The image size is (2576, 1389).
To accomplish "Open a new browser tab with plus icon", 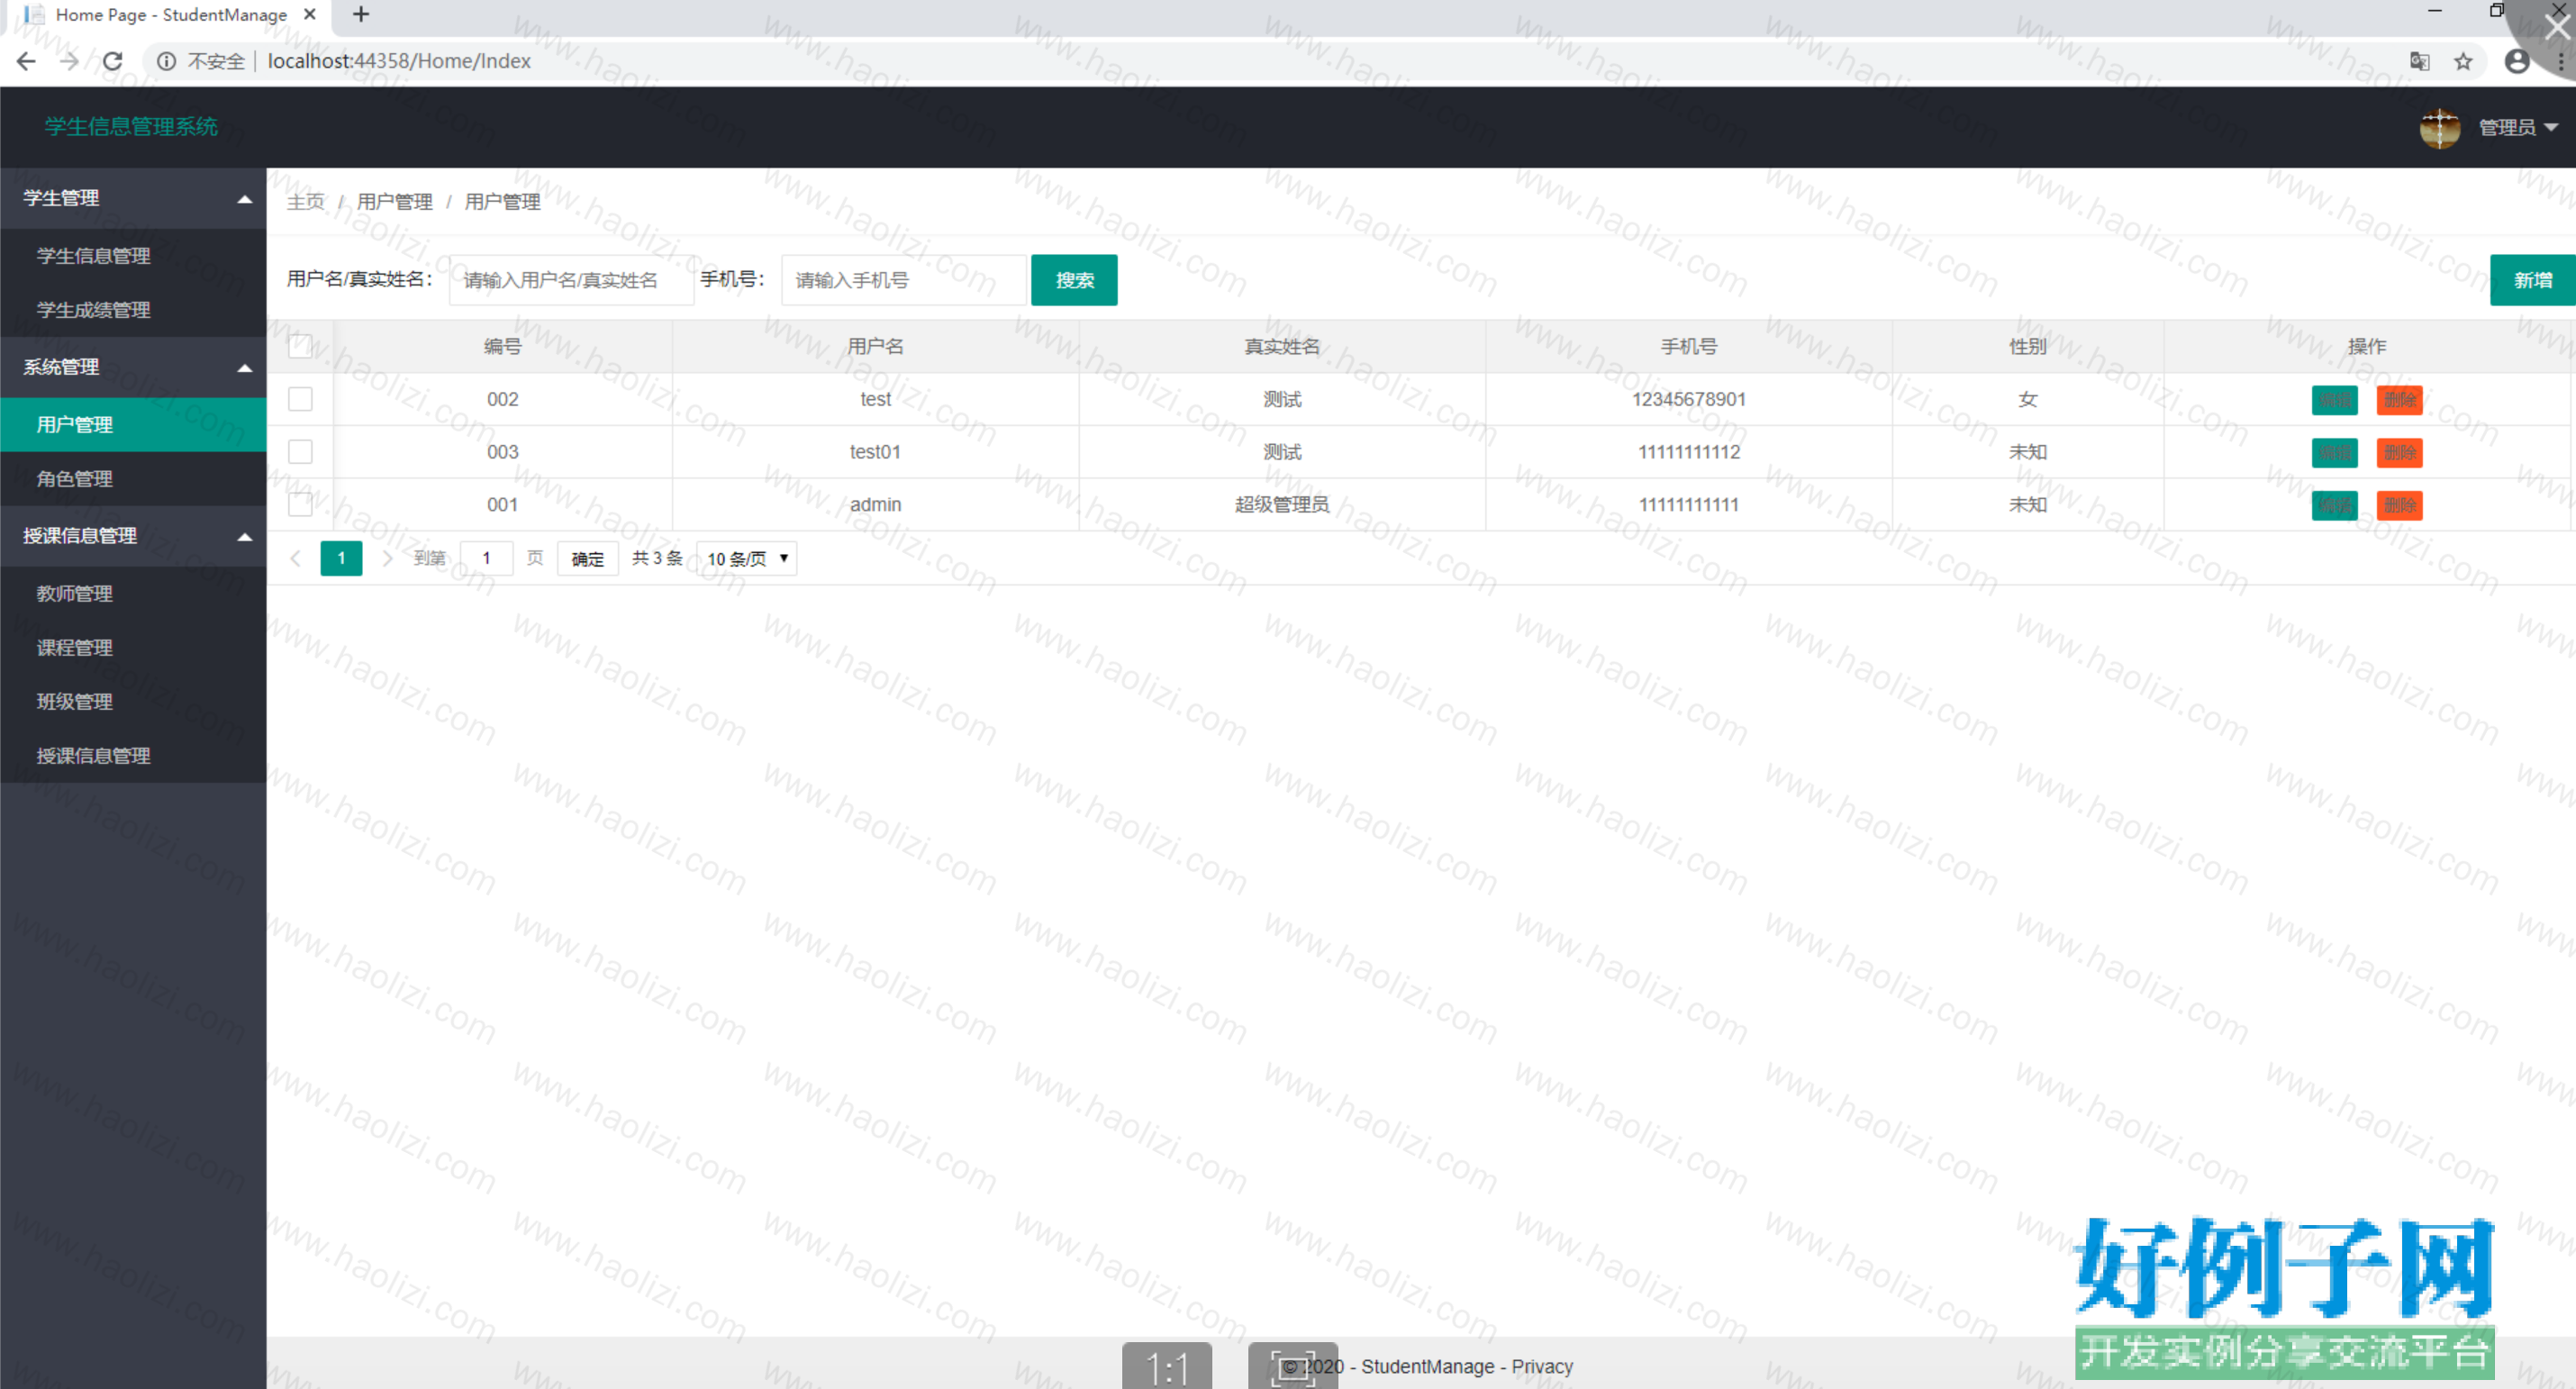I will point(361,14).
